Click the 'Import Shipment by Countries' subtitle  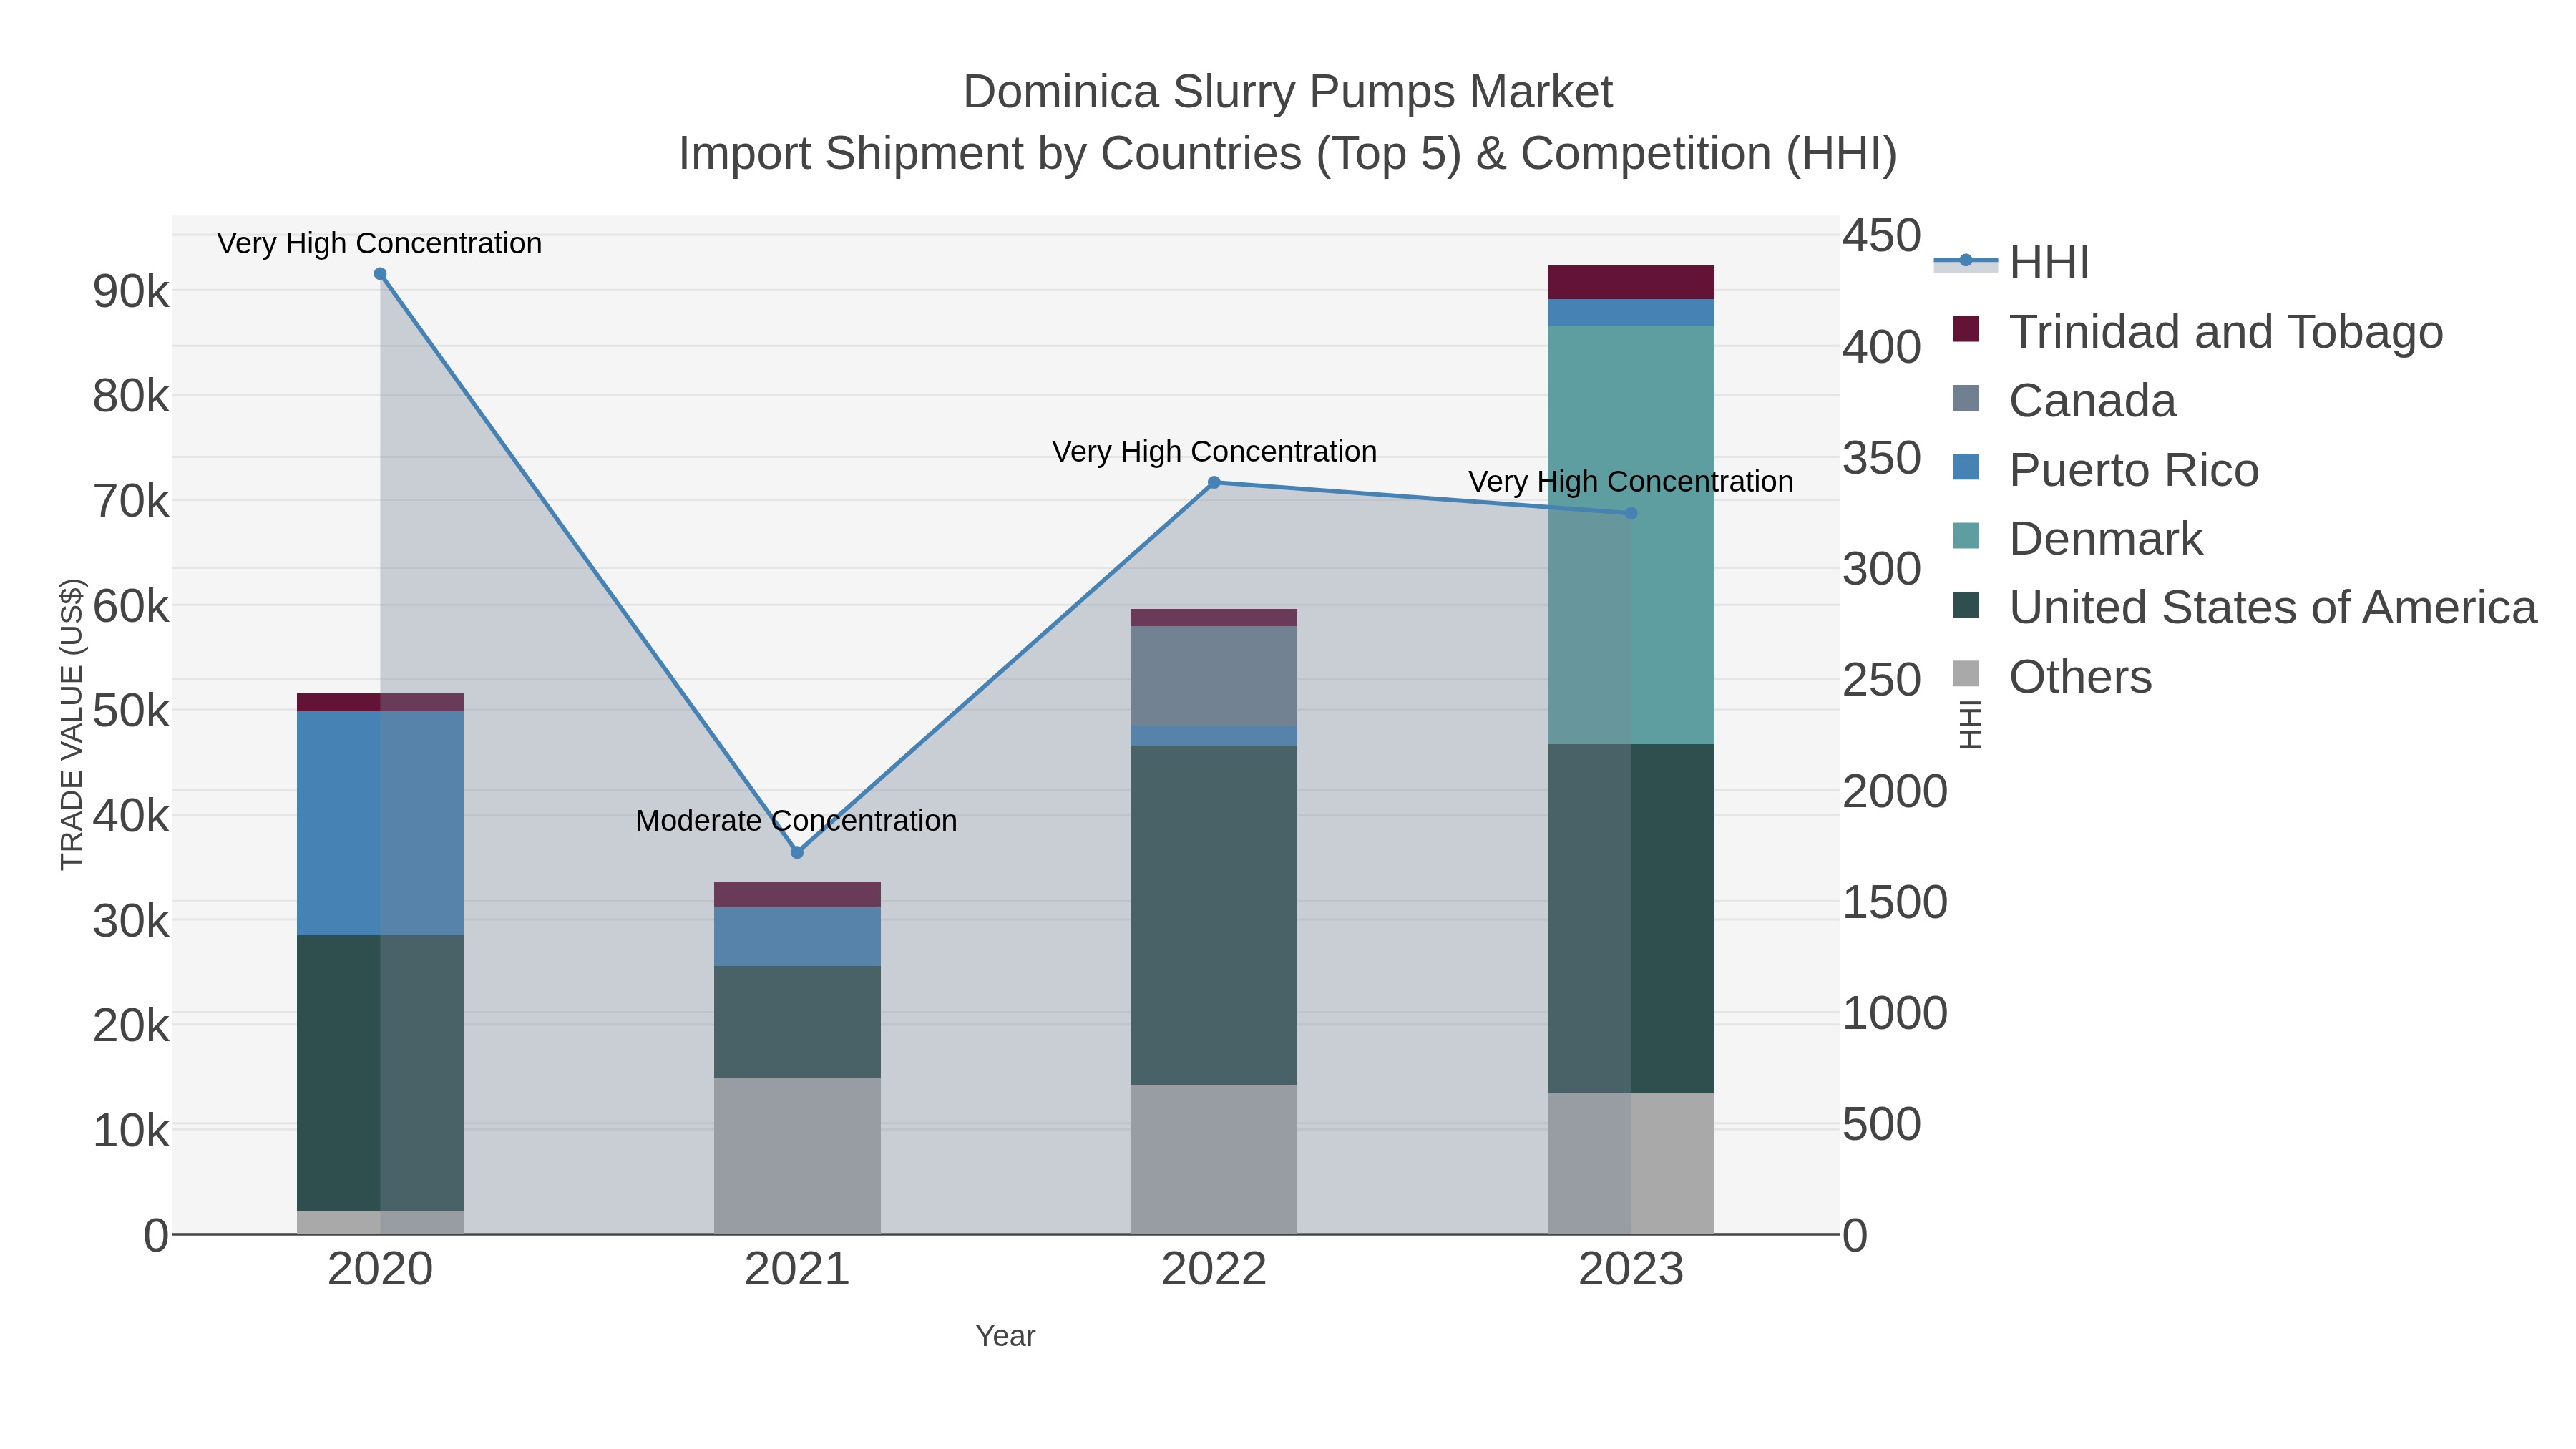(1287, 154)
